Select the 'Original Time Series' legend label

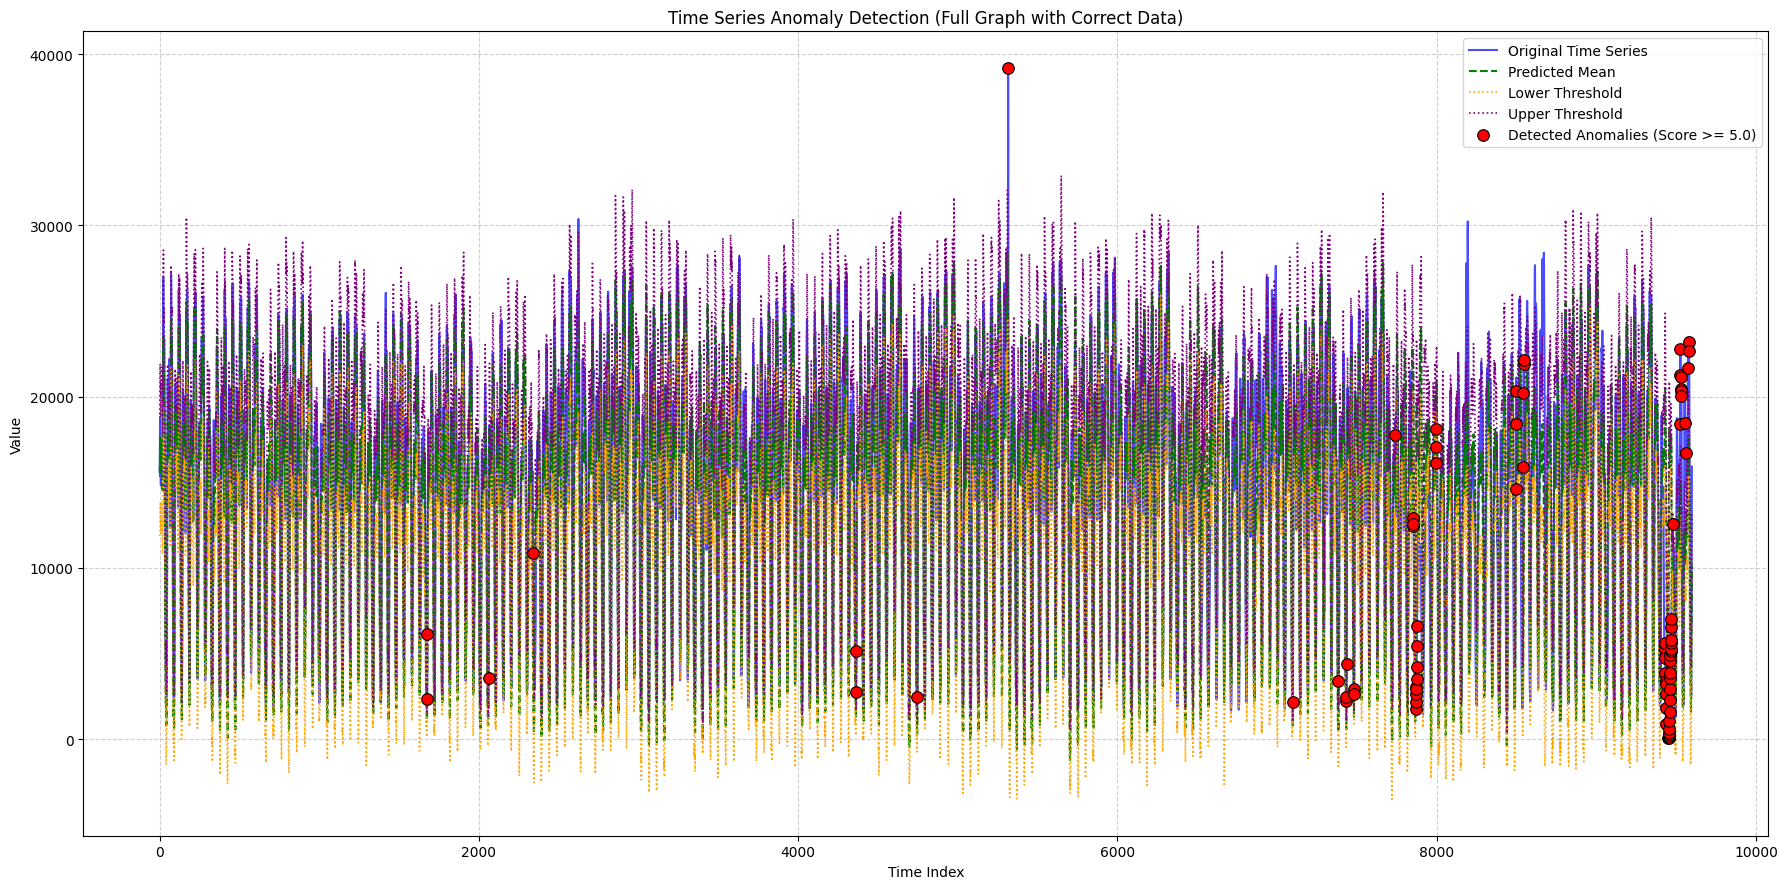pyautogui.click(x=1577, y=51)
